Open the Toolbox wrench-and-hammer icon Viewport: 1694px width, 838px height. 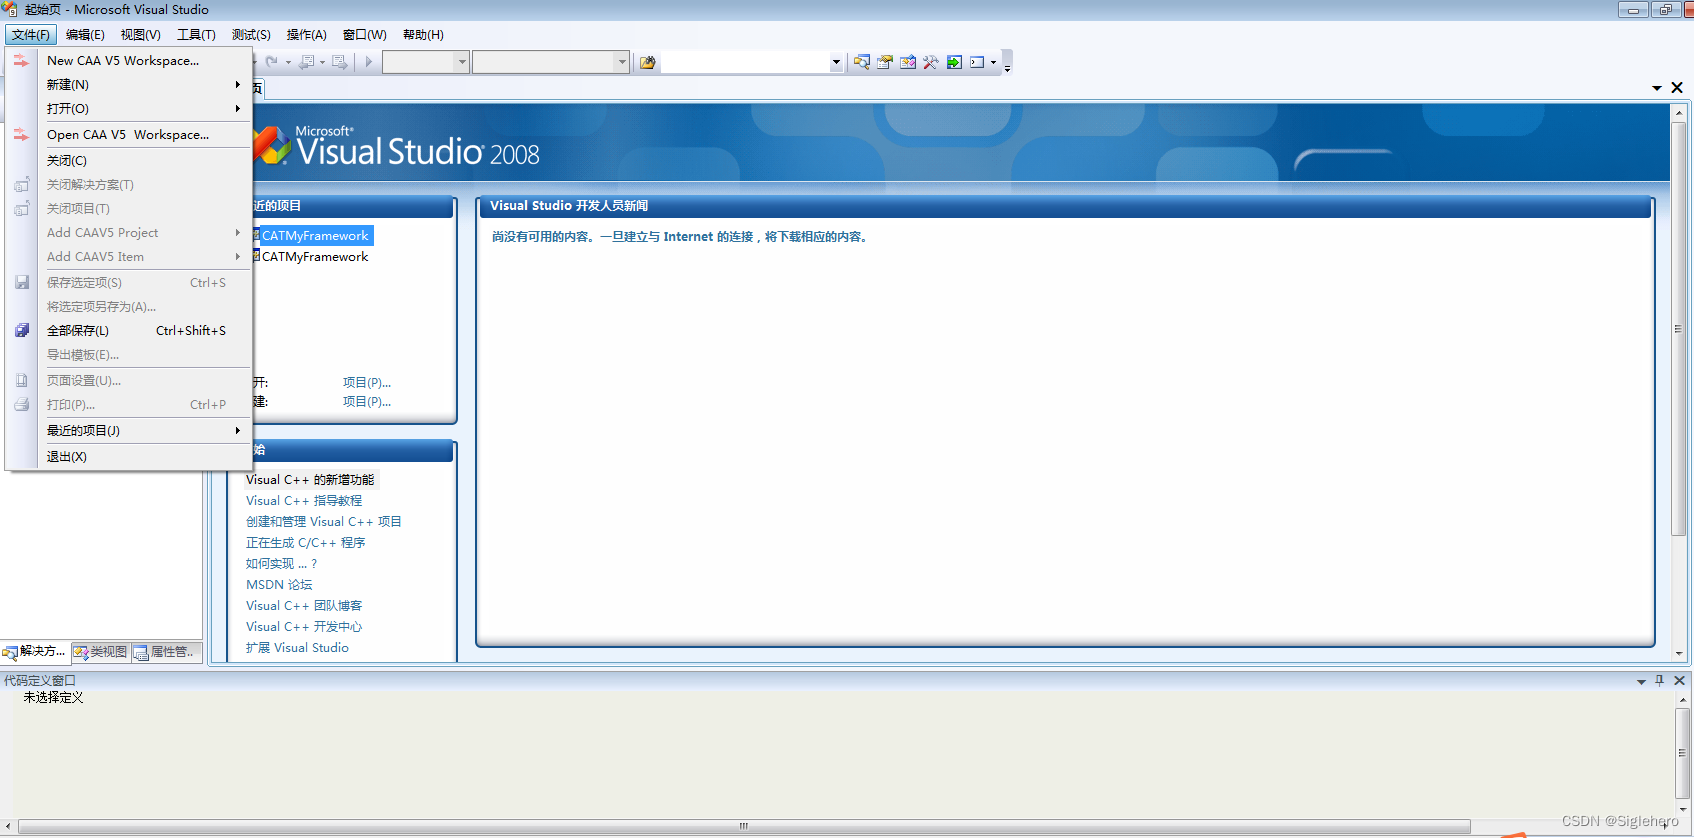930,62
